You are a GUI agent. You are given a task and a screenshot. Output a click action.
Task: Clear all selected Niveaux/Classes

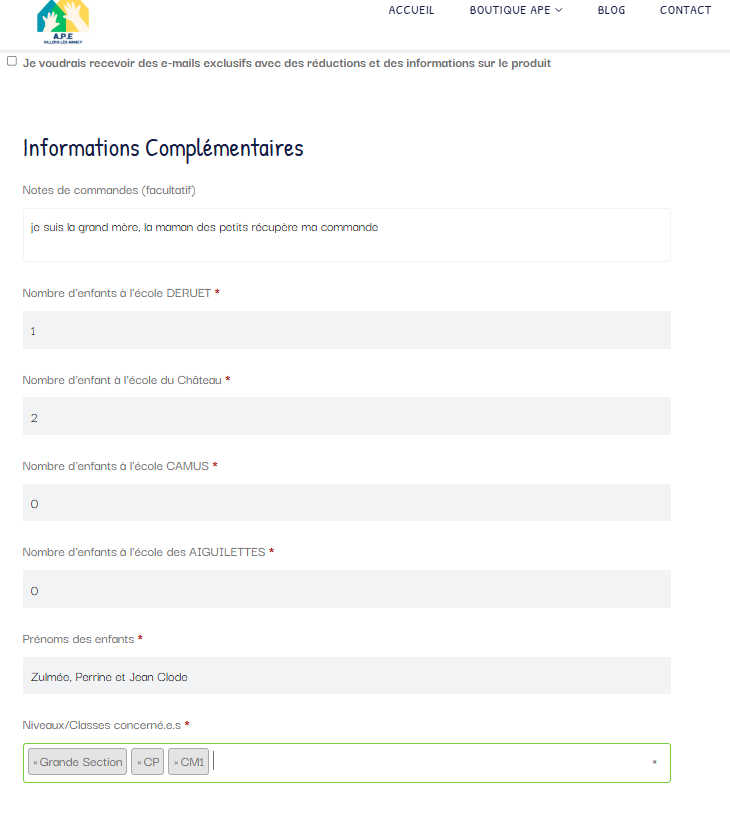point(655,762)
